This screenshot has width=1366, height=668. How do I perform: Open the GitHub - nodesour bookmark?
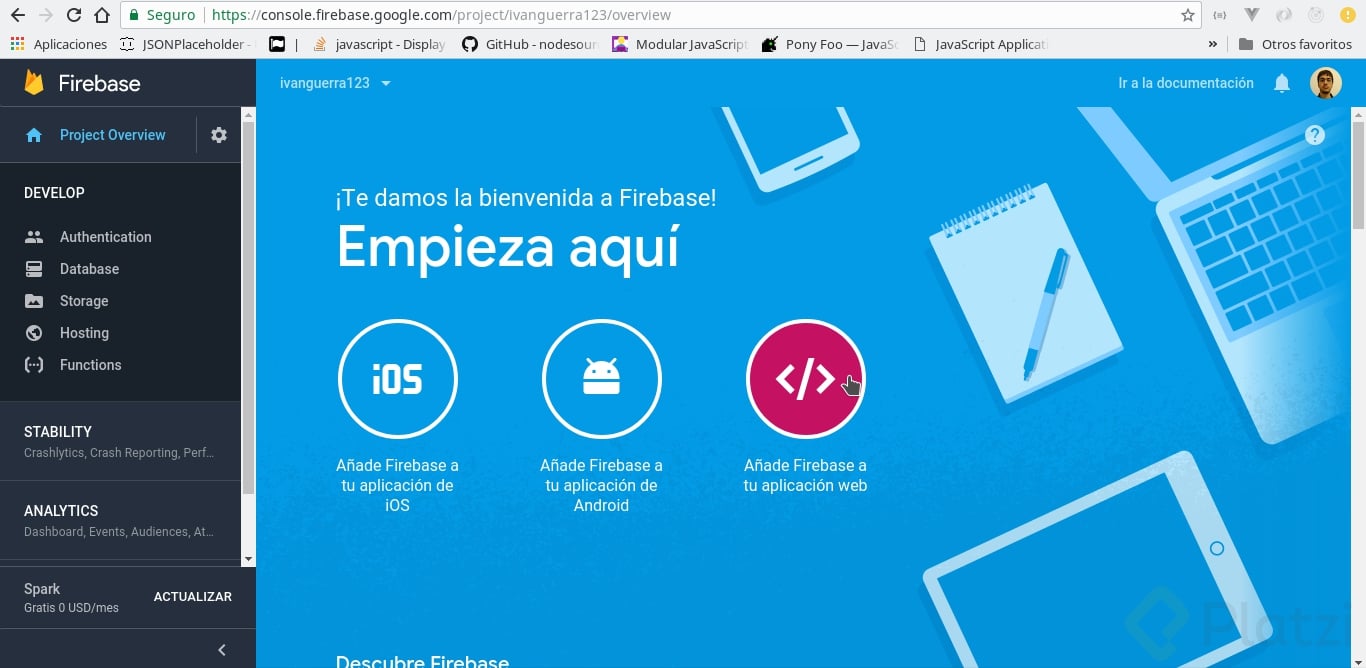(x=530, y=44)
